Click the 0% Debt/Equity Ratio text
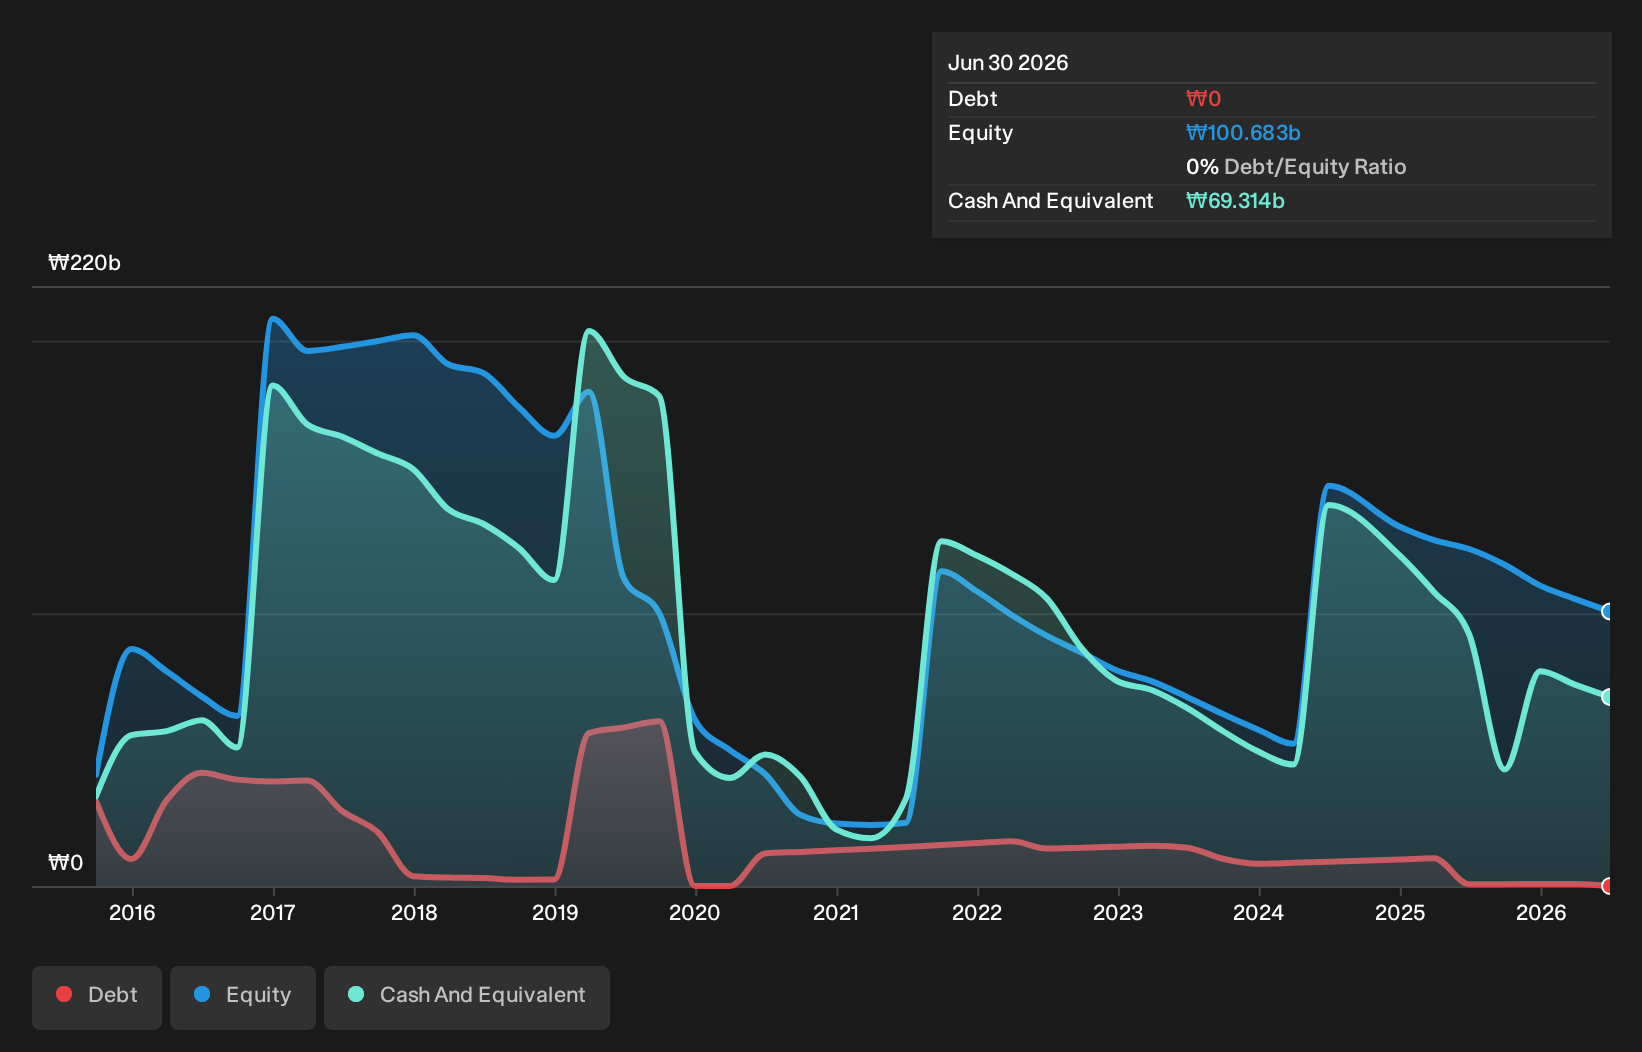The image size is (1642, 1052). (x=1296, y=167)
